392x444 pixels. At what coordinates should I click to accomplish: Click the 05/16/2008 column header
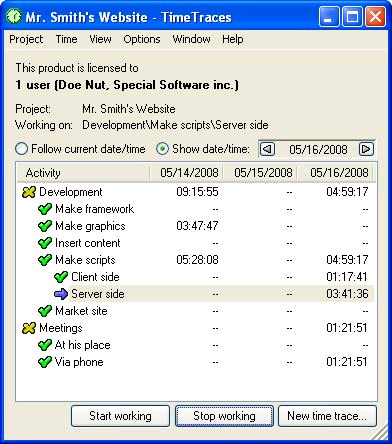336,173
